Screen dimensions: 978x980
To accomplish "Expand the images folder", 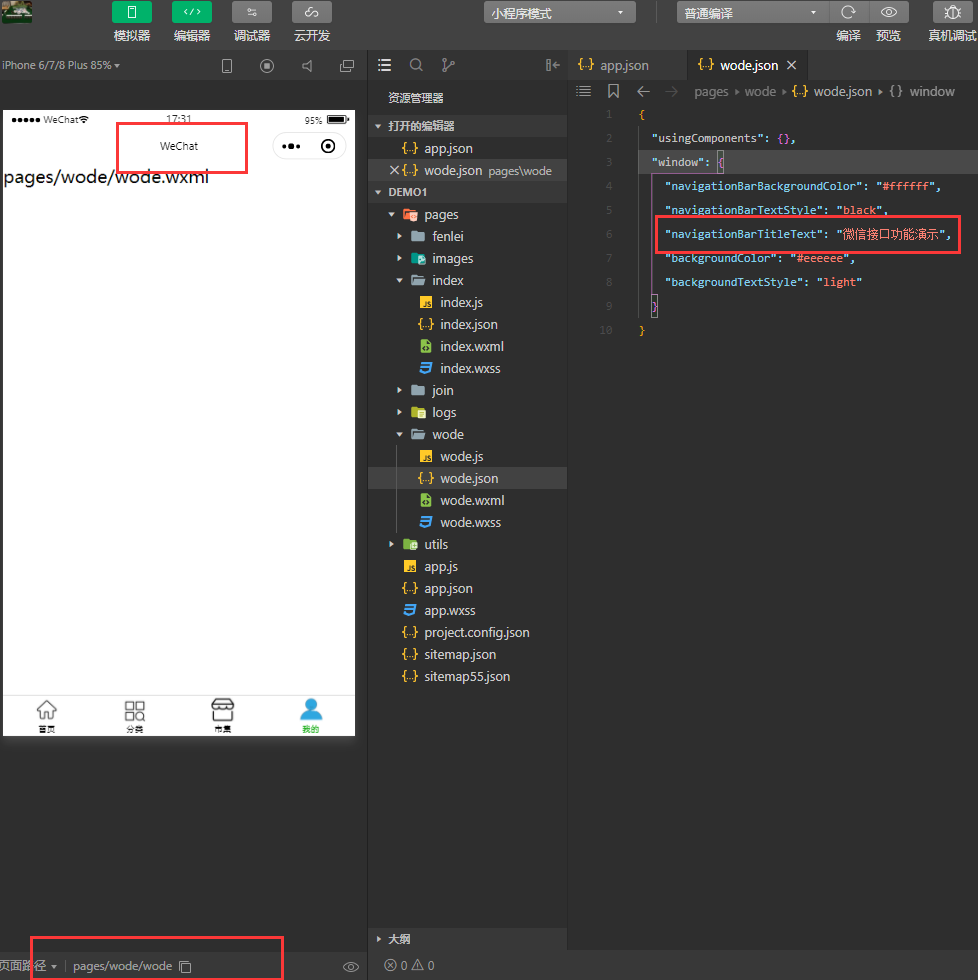I will [x=400, y=258].
